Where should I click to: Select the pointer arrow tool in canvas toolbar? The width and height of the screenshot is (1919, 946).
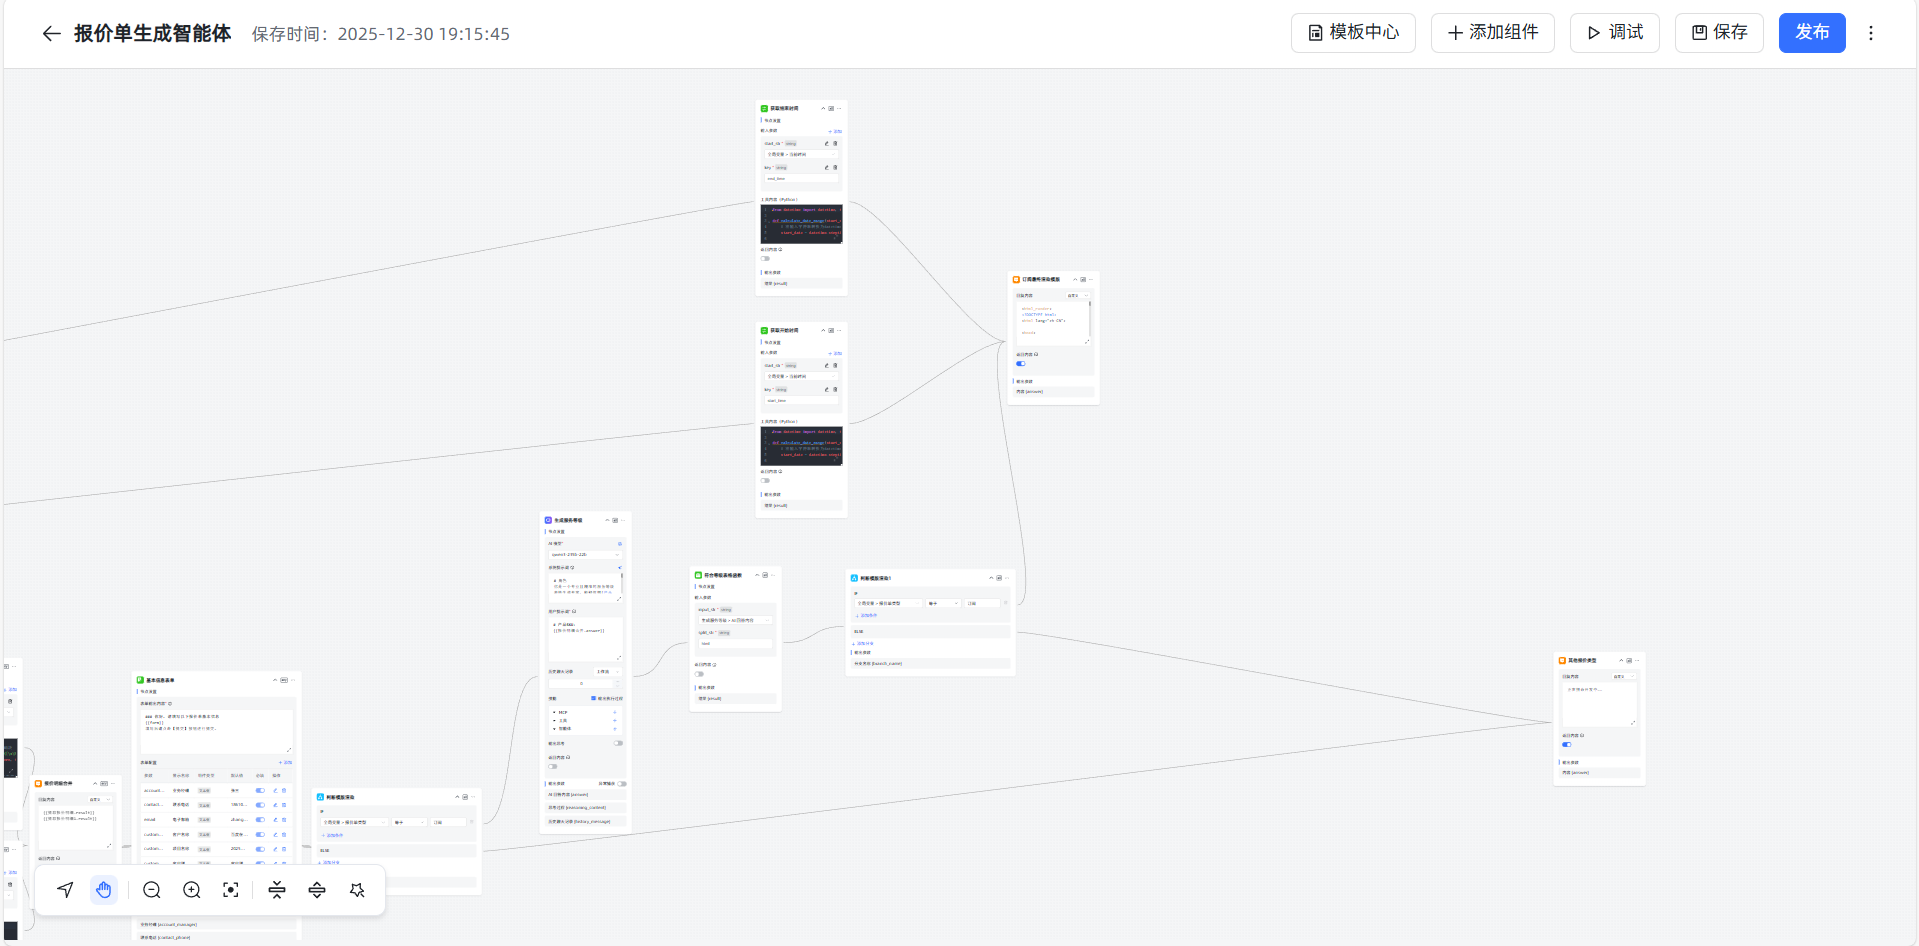tap(65, 890)
